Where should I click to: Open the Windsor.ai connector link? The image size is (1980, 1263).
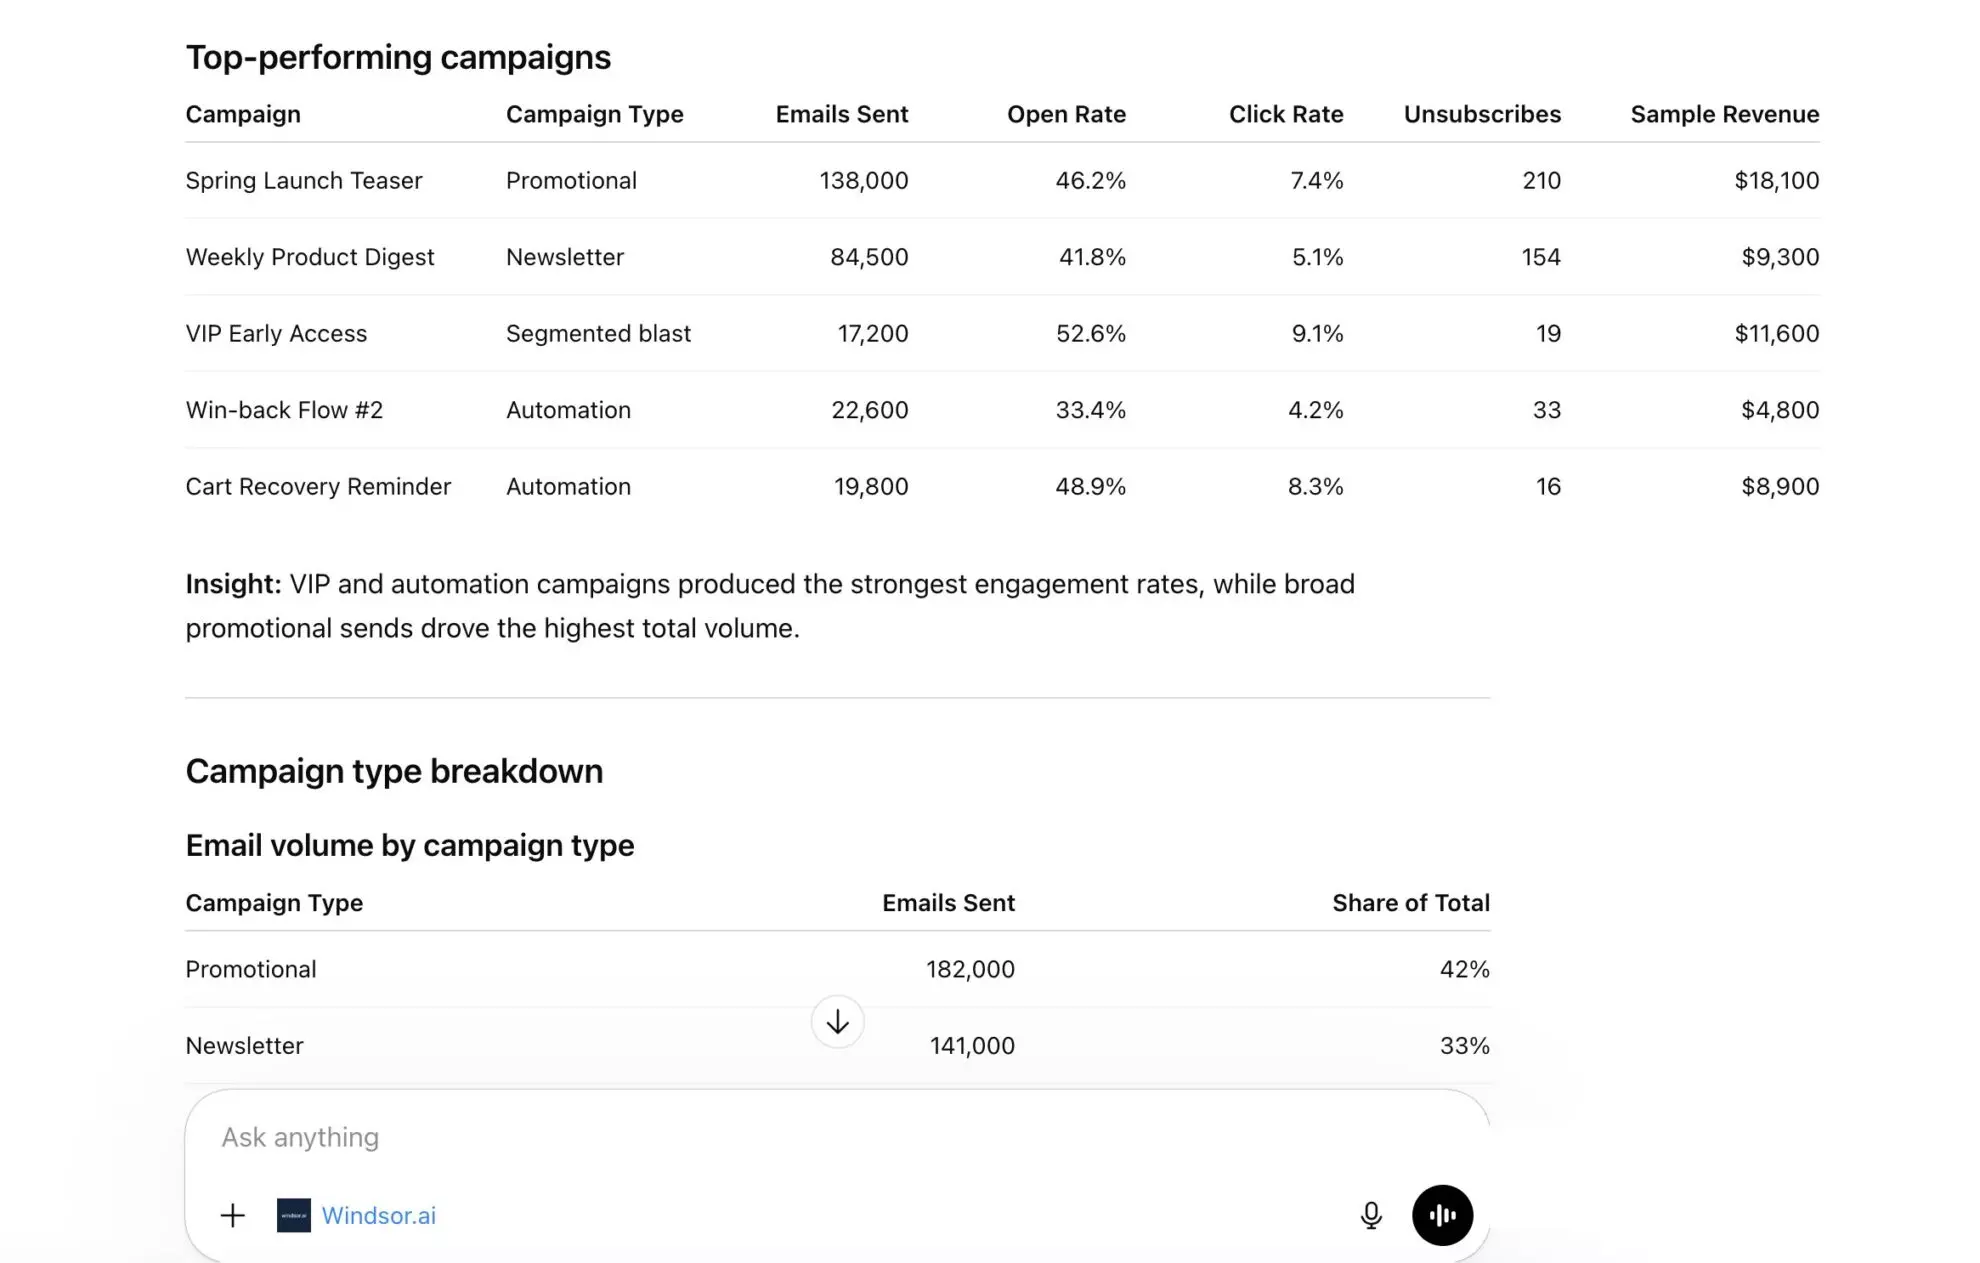(x=379, y=1215)
